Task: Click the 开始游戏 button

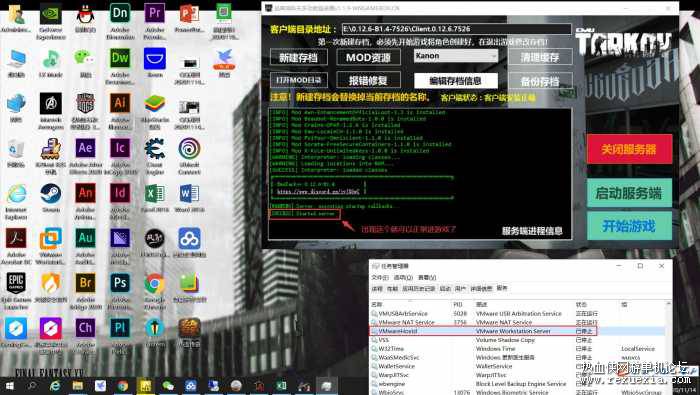Action: pos(629,226)
